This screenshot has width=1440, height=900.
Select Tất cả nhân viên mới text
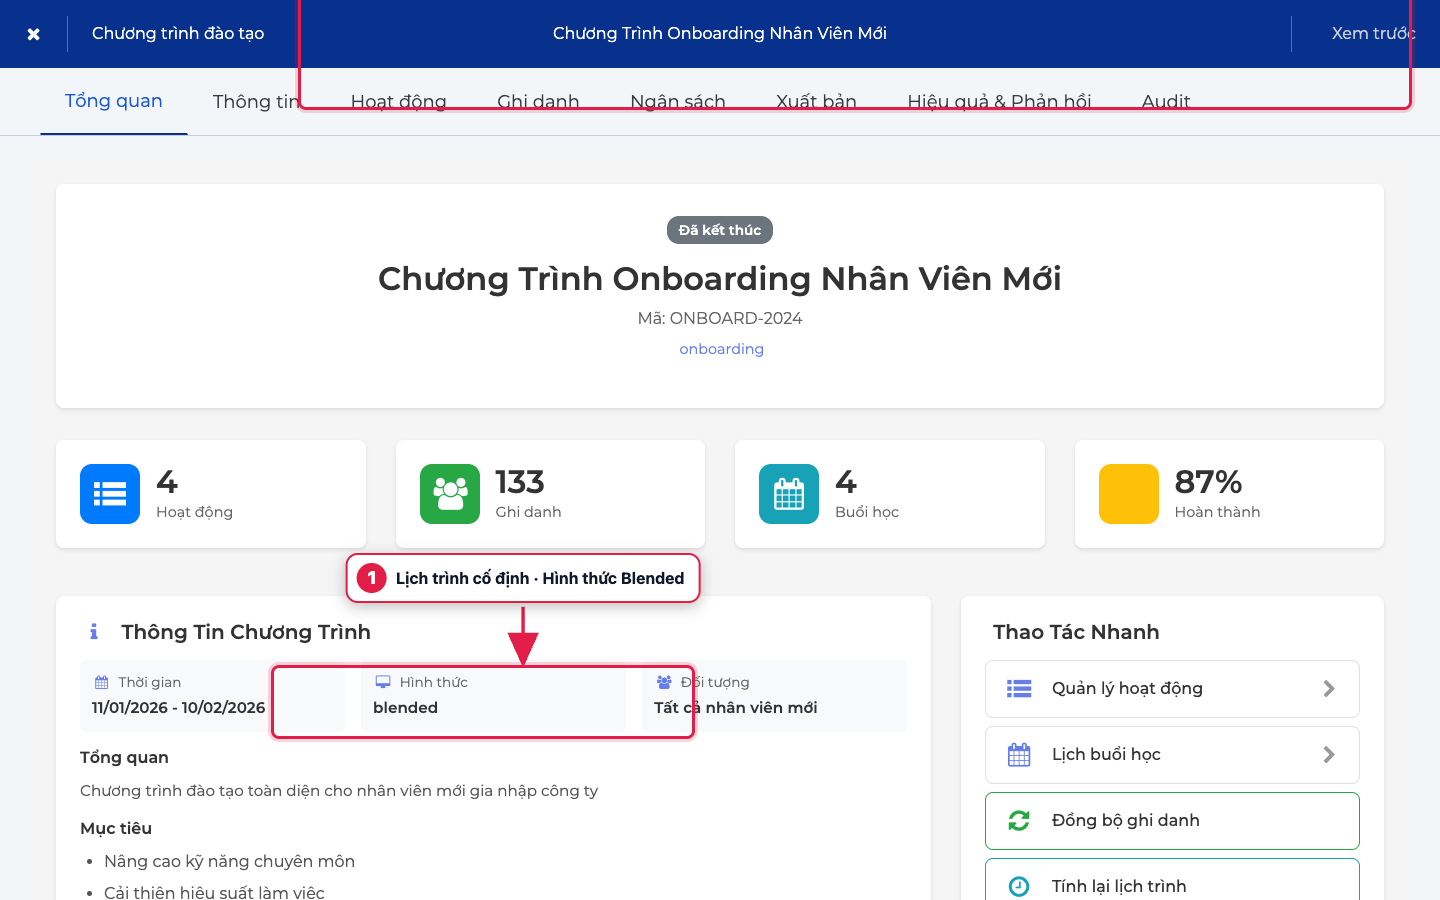point(736,707)
